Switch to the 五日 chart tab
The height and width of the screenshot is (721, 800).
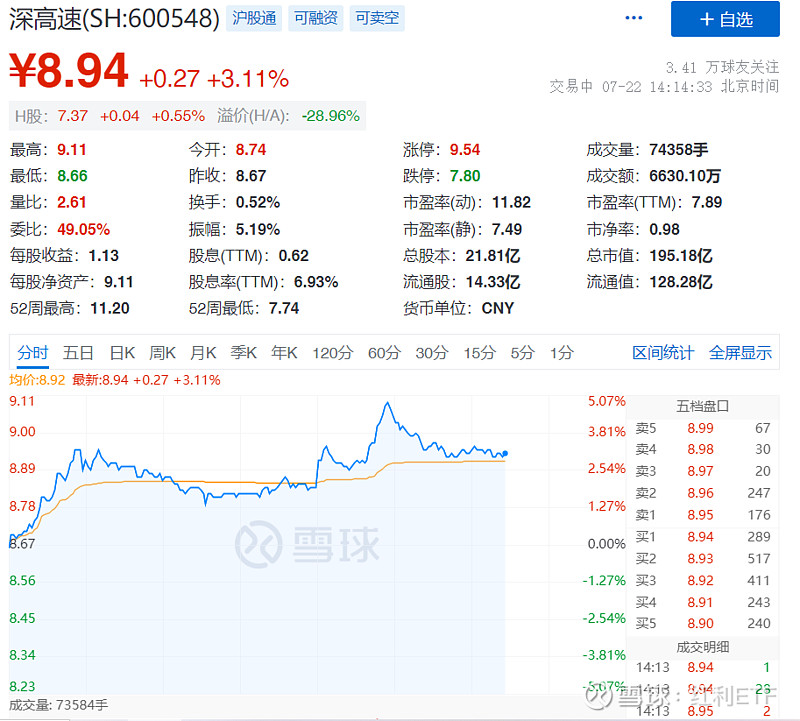coord(78,353)
